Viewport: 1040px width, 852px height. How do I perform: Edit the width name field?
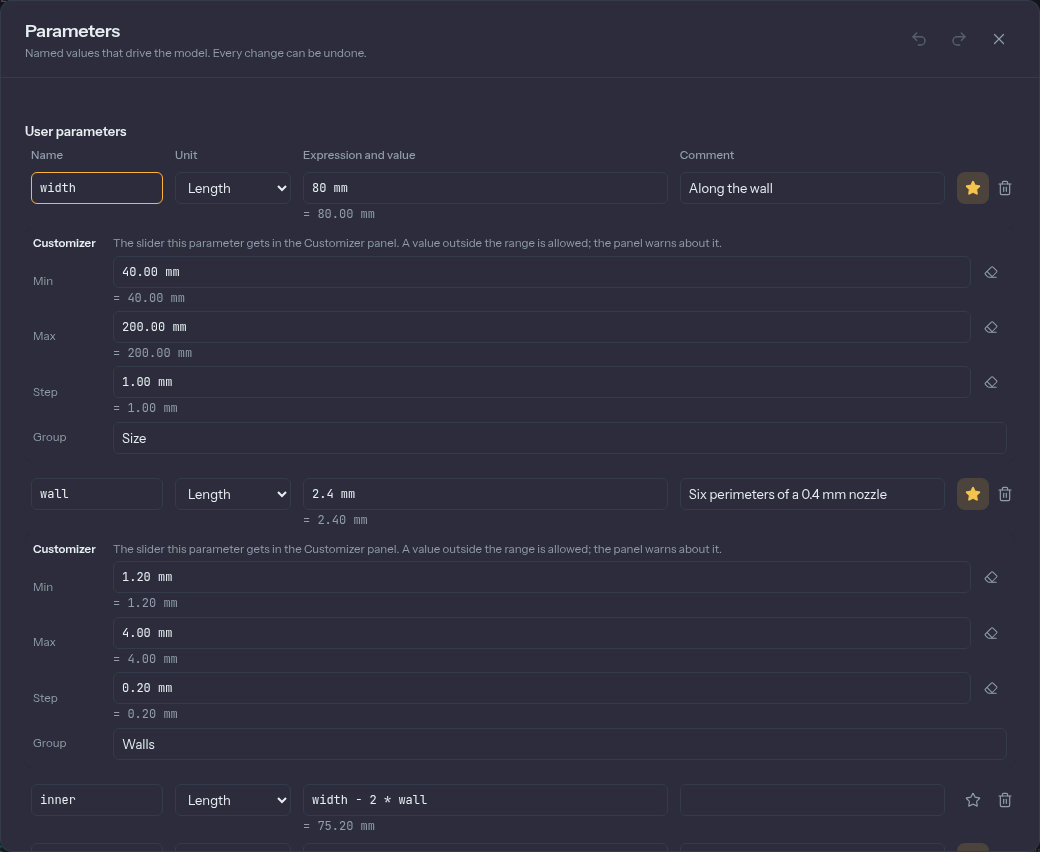(x=97, y=188)
